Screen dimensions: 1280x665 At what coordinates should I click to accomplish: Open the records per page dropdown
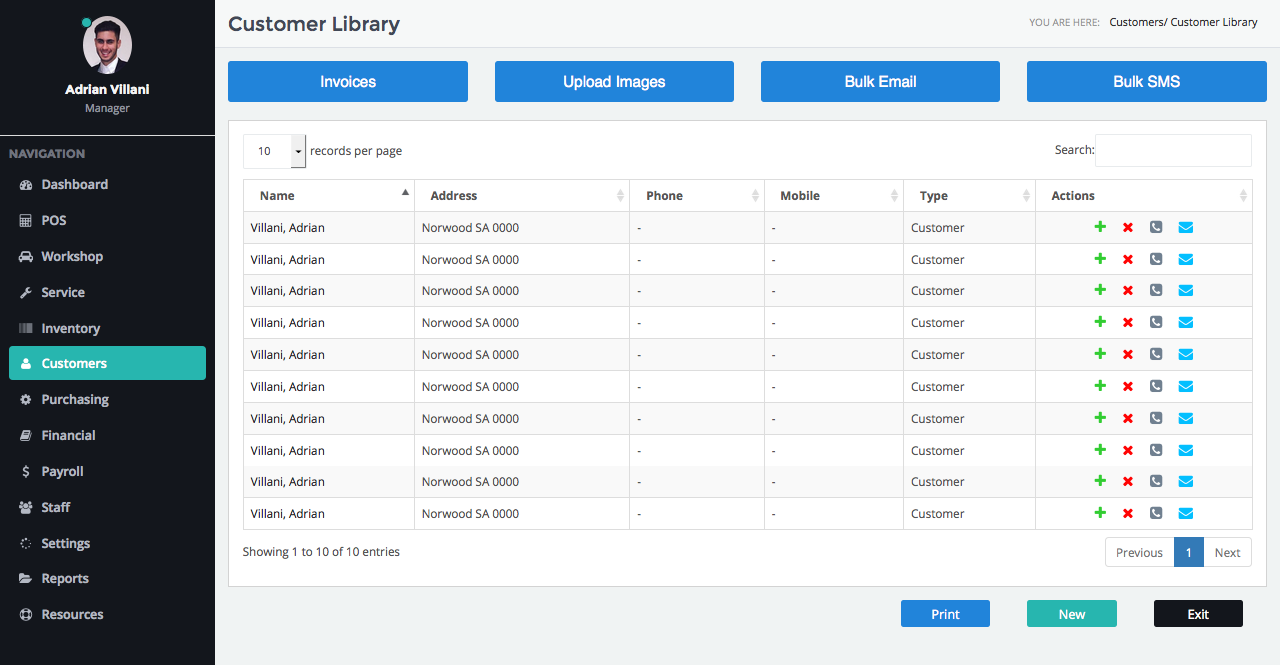point(275,151)
